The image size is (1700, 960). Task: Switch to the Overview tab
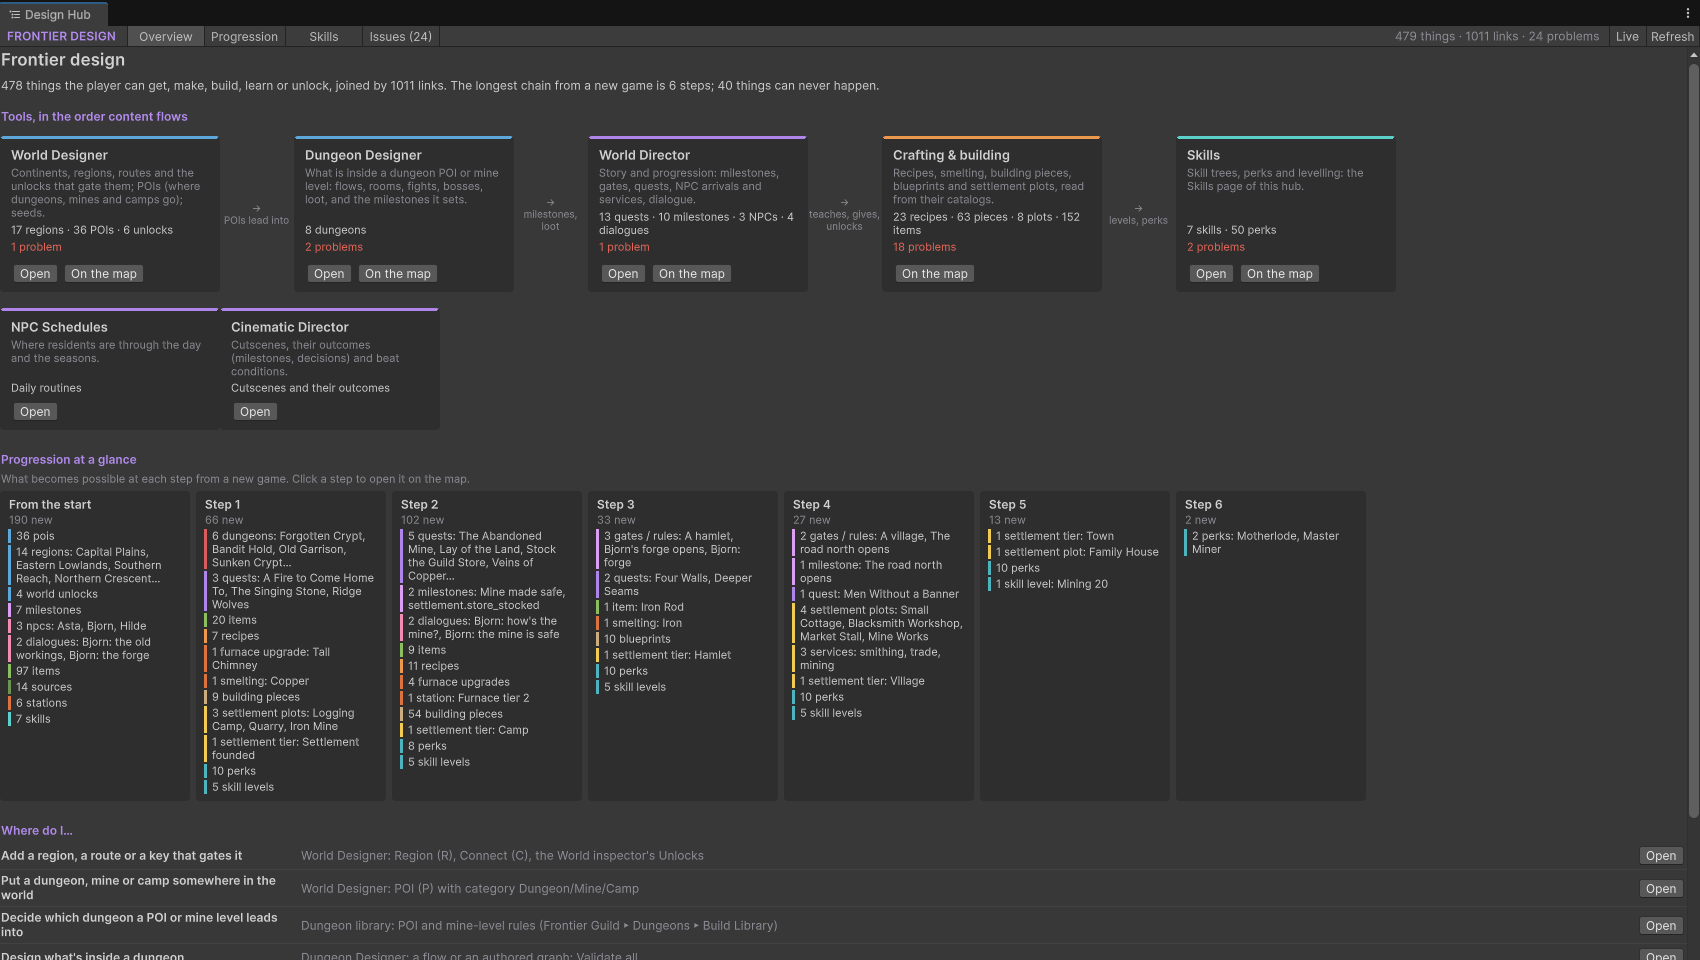[165, 37]
